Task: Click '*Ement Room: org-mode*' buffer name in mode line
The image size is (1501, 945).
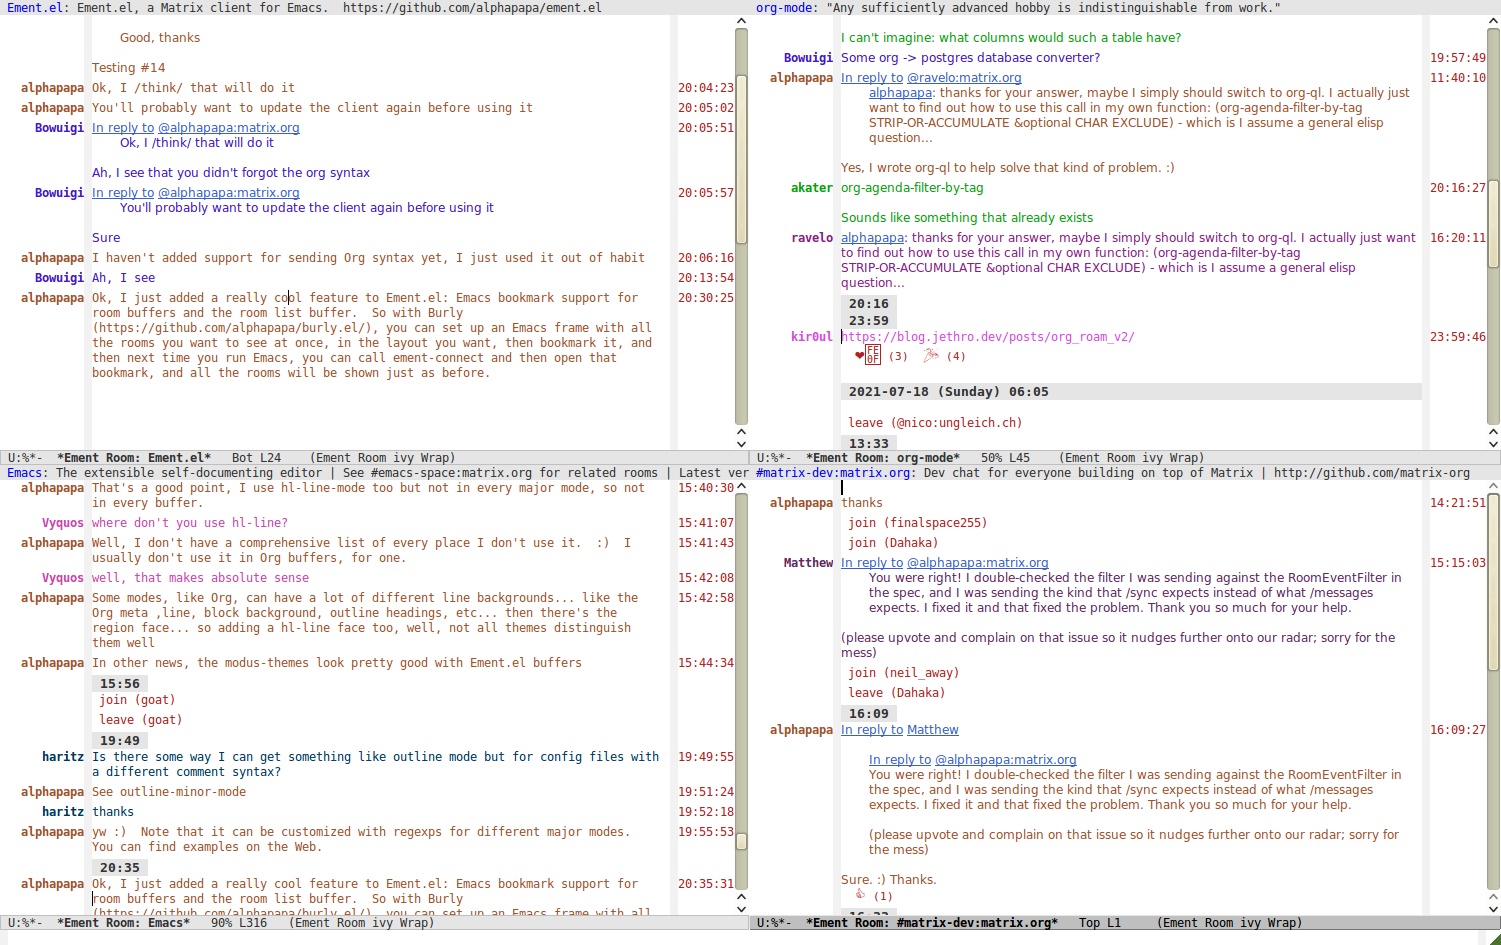Action: [x=883, y=458]
